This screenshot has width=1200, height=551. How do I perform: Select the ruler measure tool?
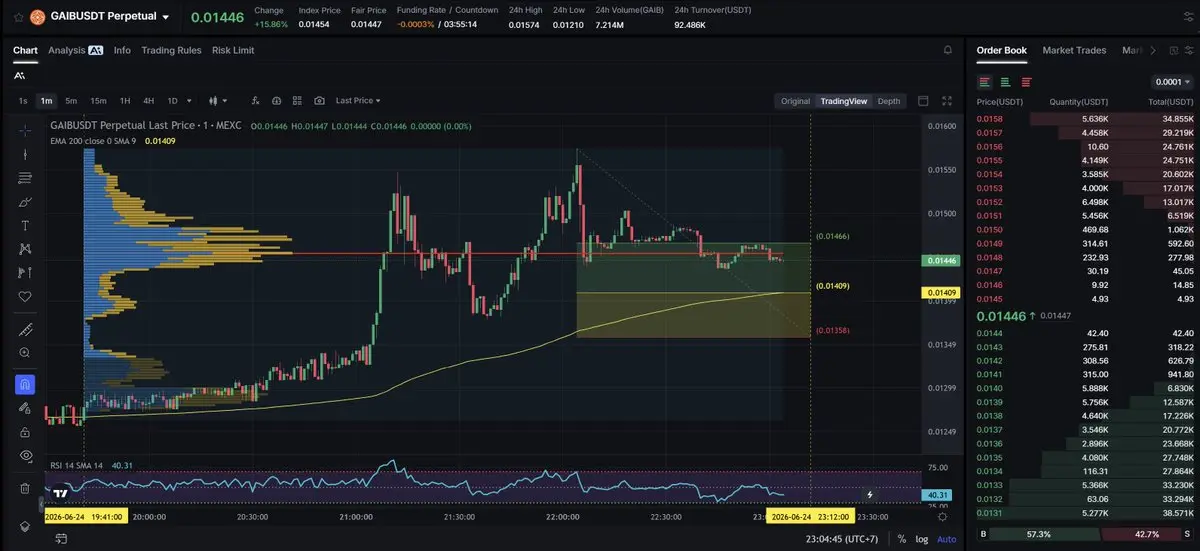25,329
